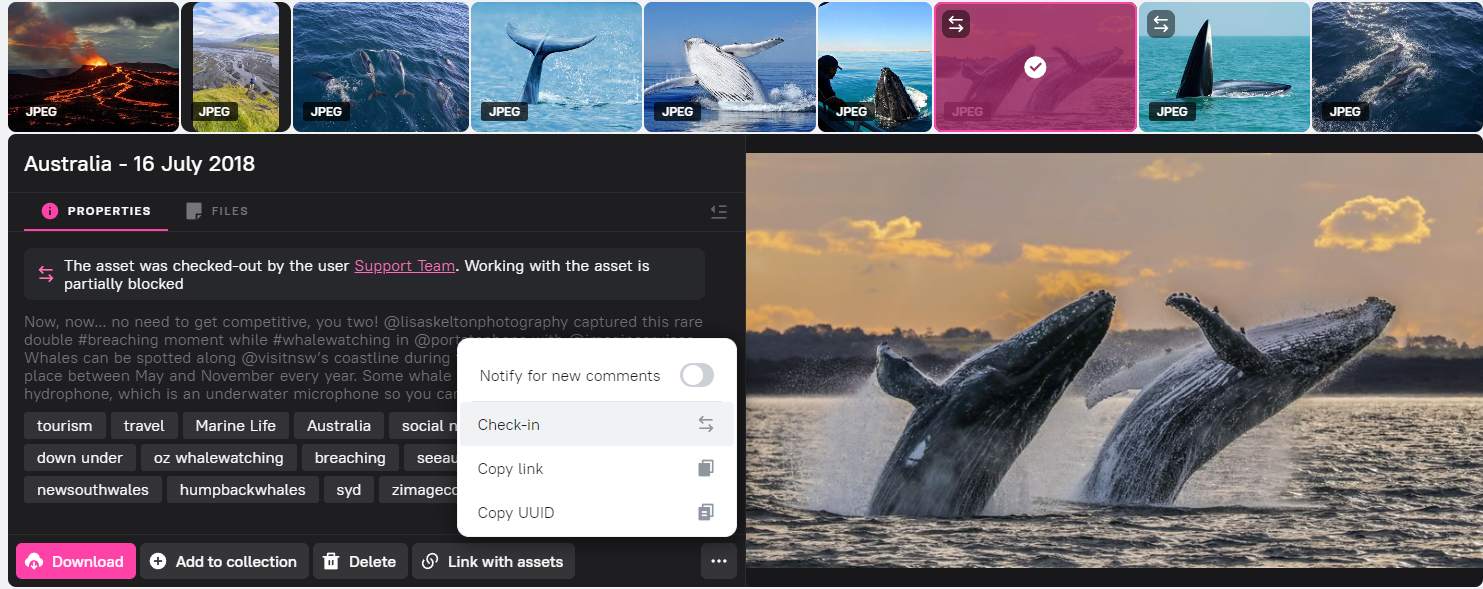
Task: Click checked-out icon on selected pink thumbnail
Action: pyautogui.click(x=956, y=24)
